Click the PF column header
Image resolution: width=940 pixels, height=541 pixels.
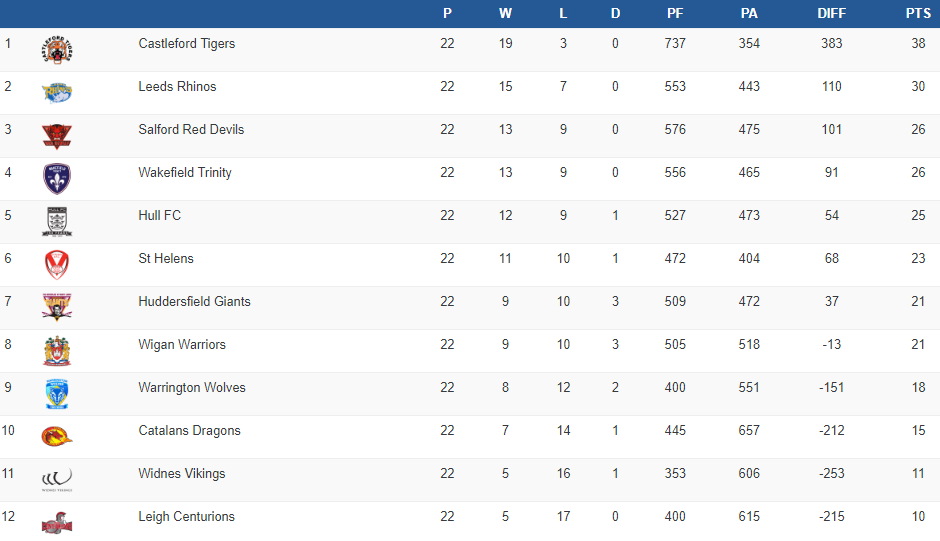675,14
